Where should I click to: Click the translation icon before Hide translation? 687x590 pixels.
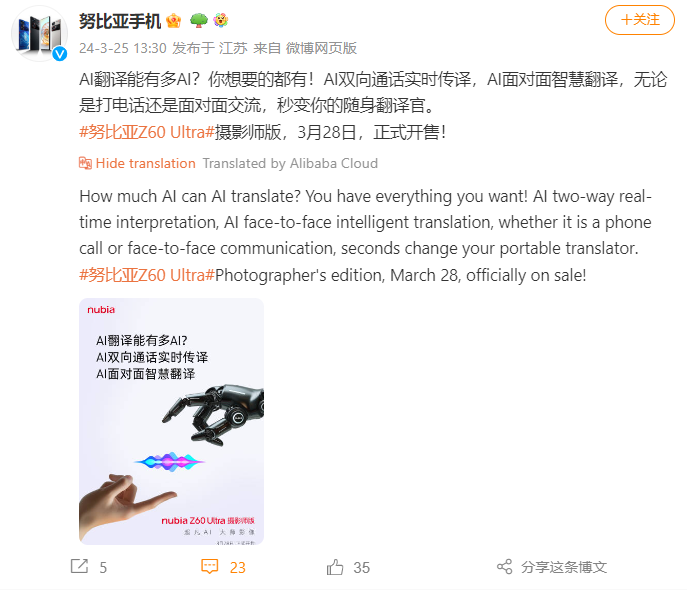85,163
